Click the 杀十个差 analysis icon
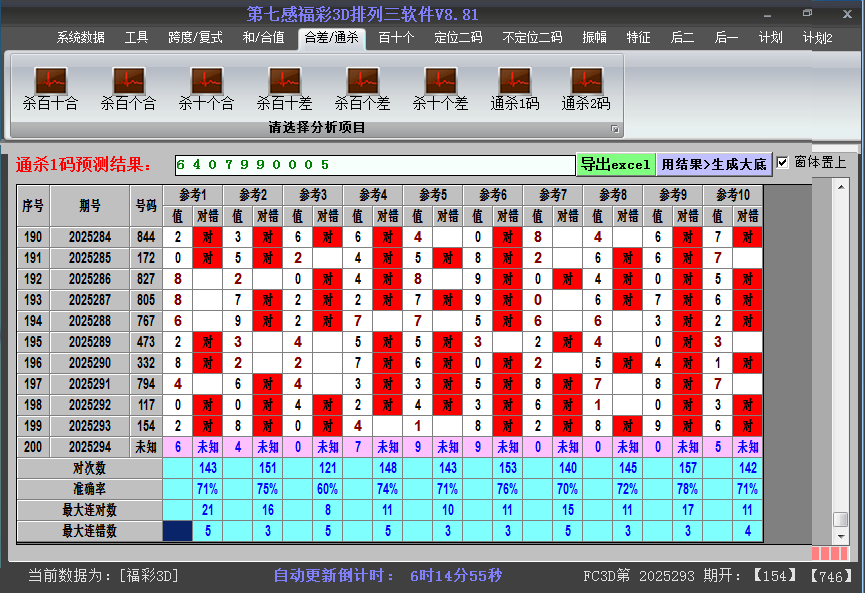The image size is (865, 593). 440,88
